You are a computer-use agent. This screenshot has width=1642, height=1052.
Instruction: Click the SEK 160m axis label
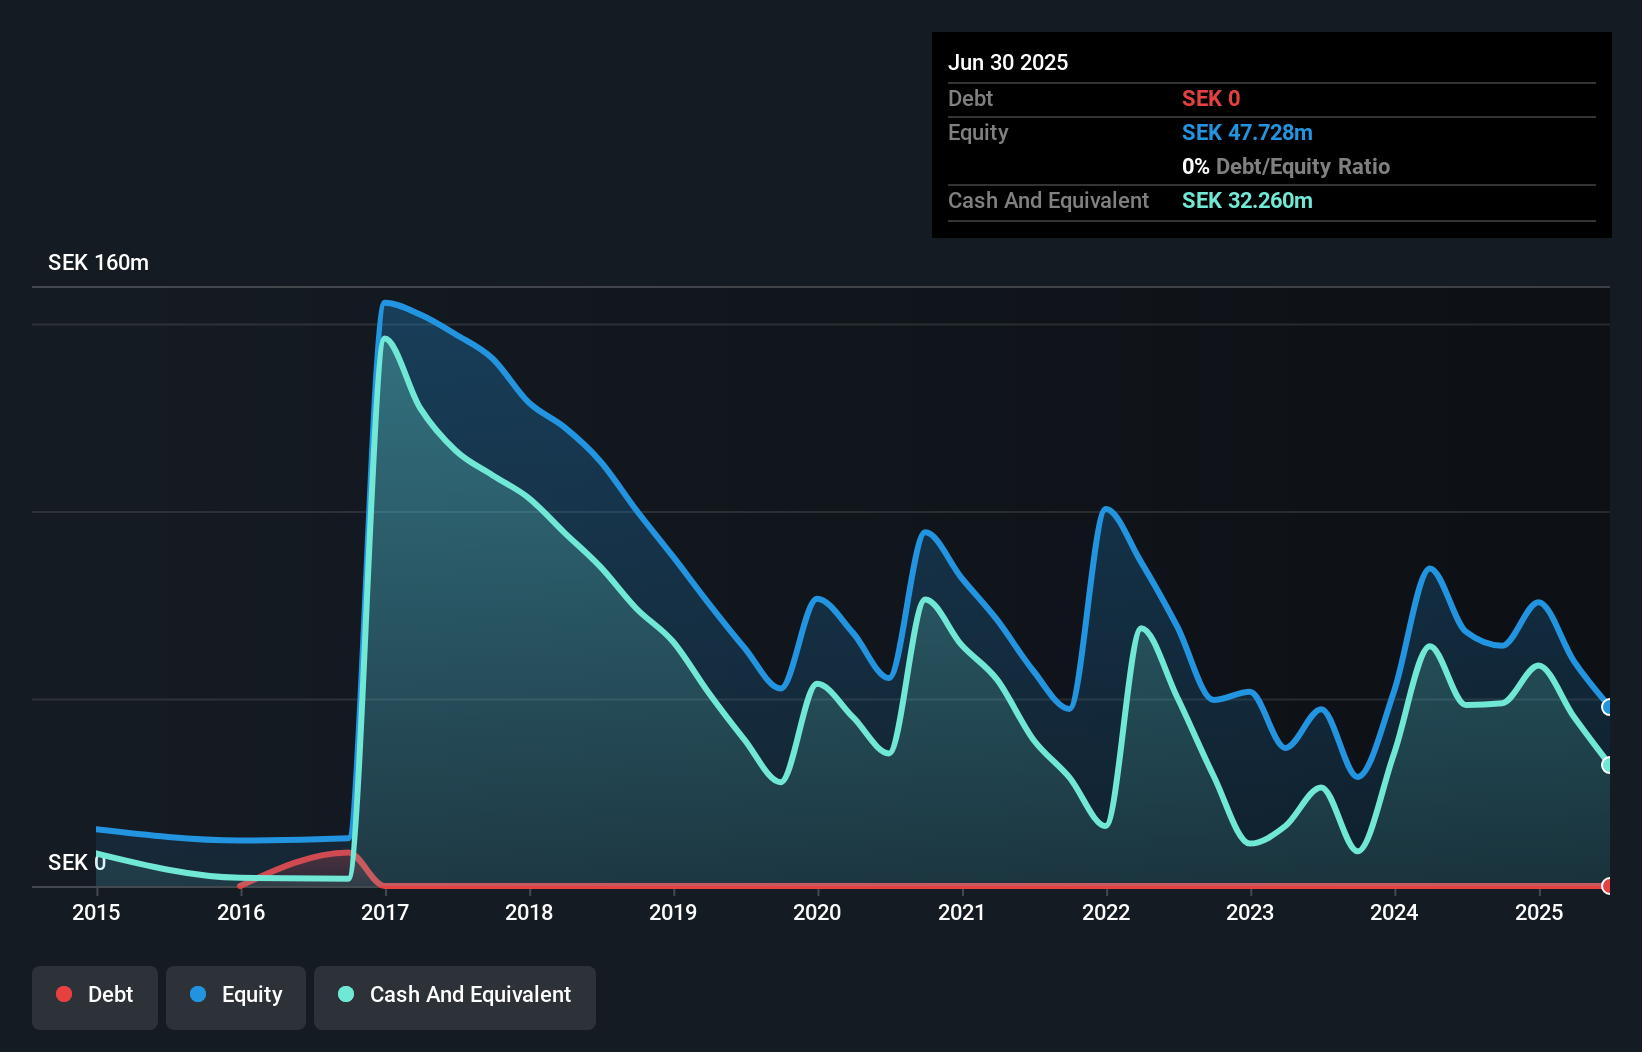pos(97,262)
